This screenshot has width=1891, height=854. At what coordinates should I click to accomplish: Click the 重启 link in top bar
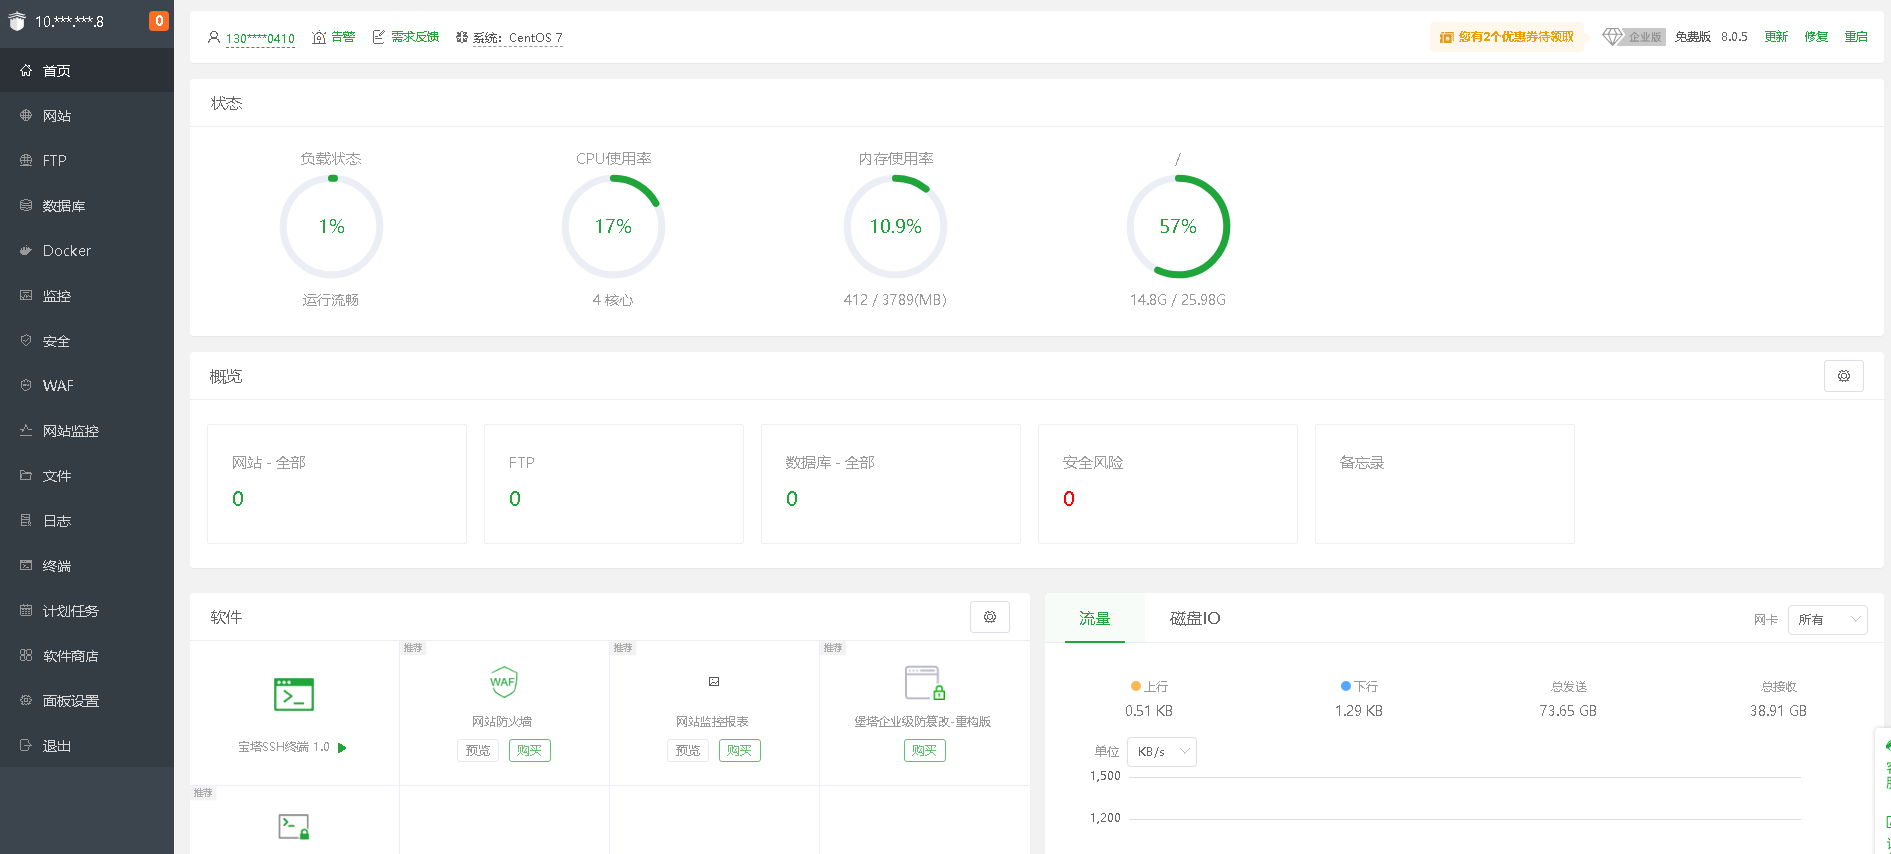(x=1856, y=37)
